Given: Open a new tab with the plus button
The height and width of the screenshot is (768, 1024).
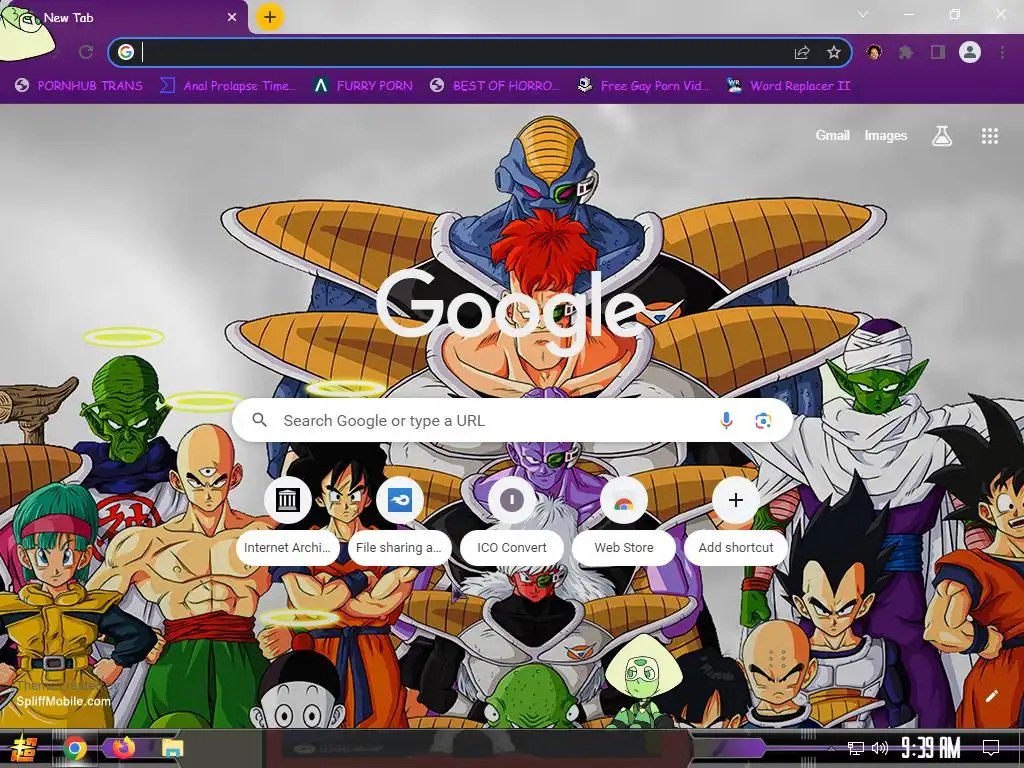Looking at the screenshot, I should 270,17.
